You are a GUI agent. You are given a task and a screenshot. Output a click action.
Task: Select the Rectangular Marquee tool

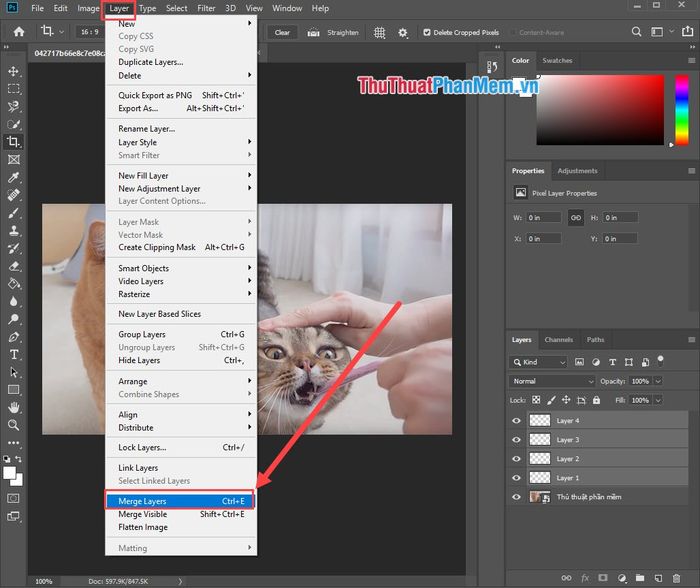pos(13,89)
